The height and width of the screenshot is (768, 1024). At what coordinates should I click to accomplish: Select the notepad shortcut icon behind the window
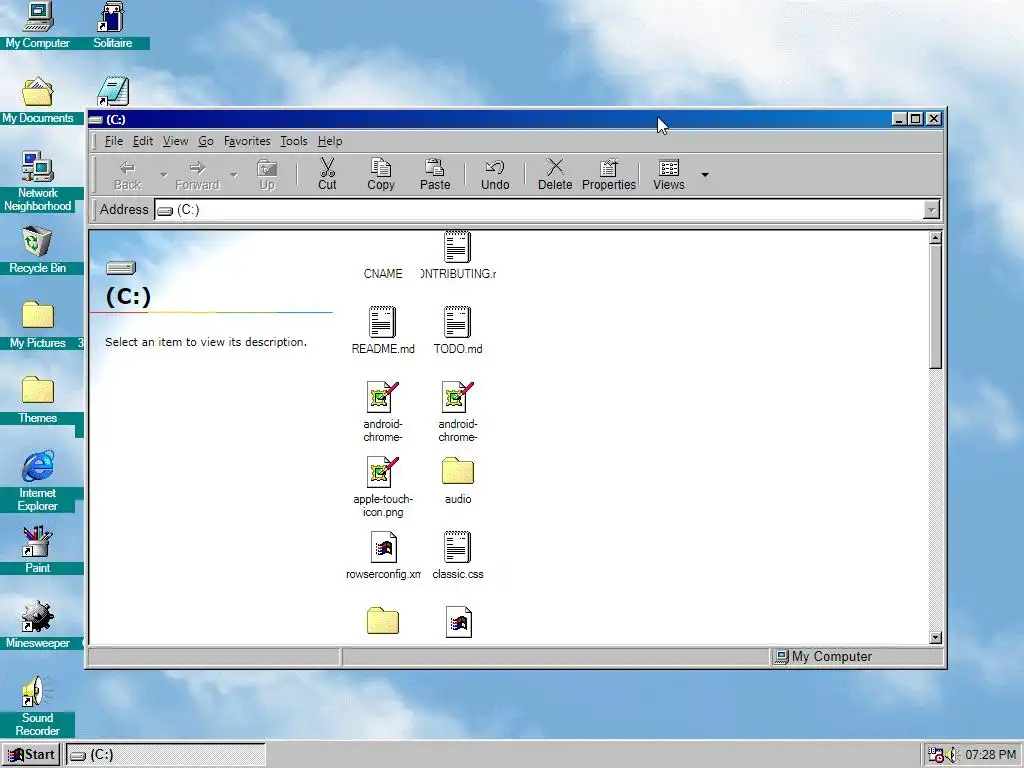[113, 91]
